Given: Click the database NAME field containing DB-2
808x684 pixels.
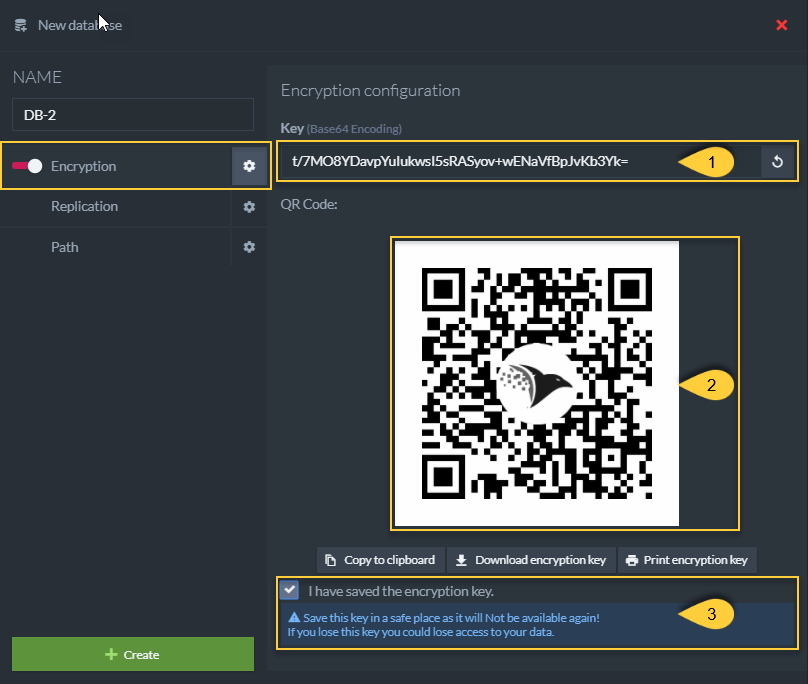Looking at the screenshot, I should point(133,114).
